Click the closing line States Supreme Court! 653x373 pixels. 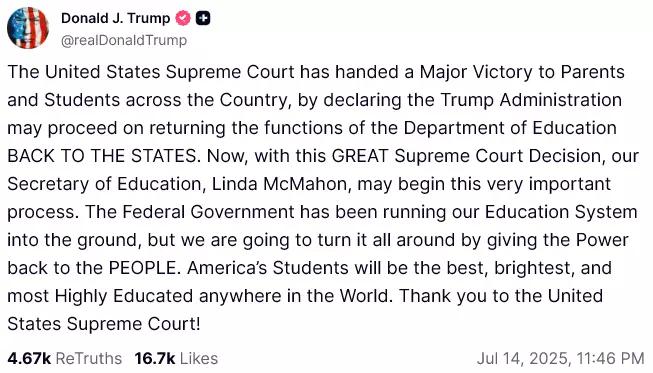click(x=104, y=324)
